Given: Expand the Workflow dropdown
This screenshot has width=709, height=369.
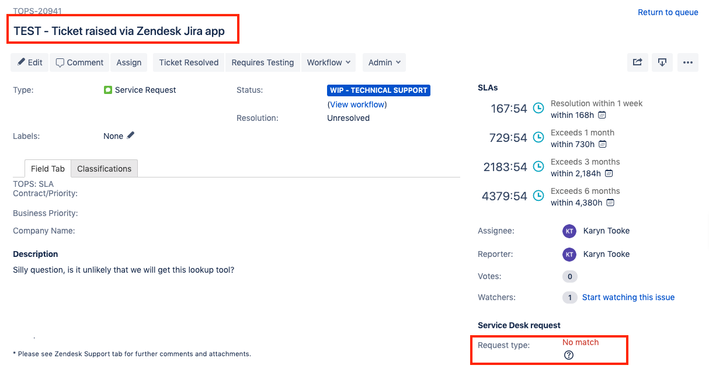Looking at the screenshot, I should tap(329, 62).
